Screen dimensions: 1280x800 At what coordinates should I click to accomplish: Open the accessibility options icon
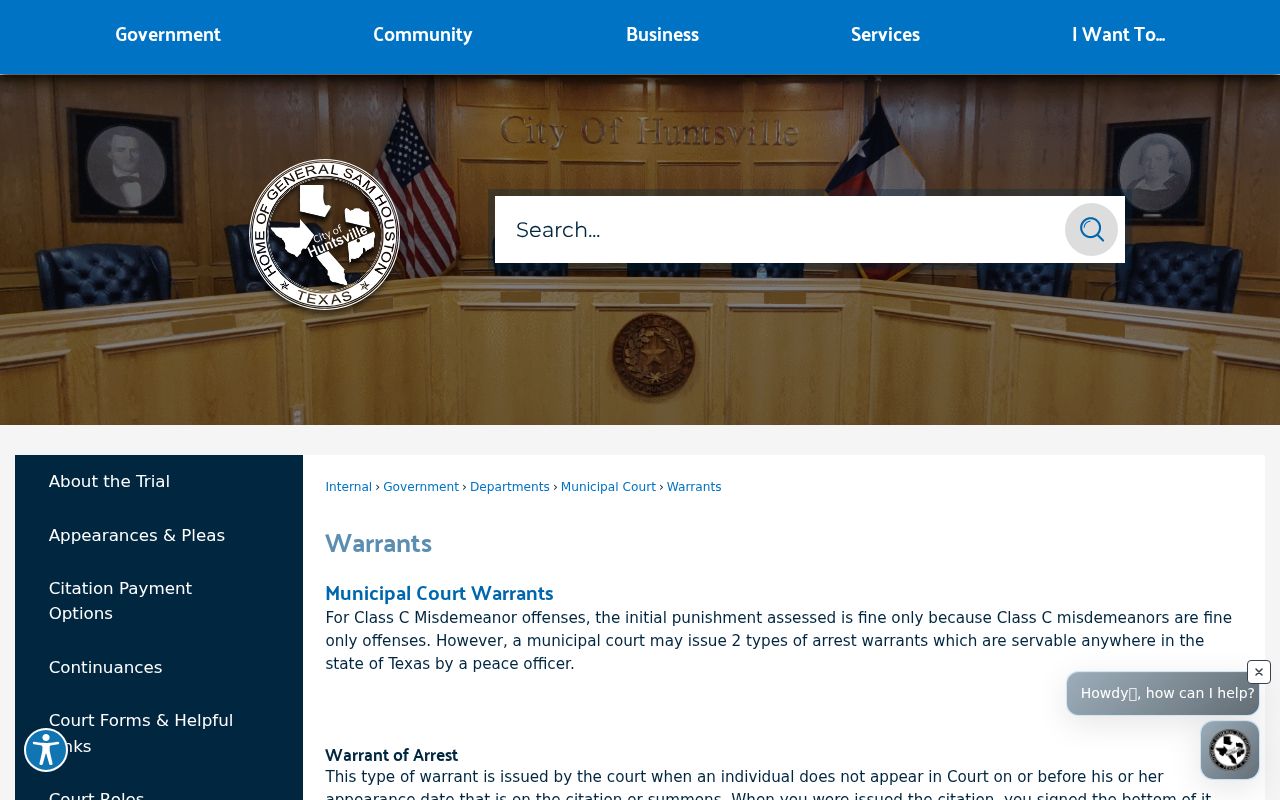click(46, 750)
